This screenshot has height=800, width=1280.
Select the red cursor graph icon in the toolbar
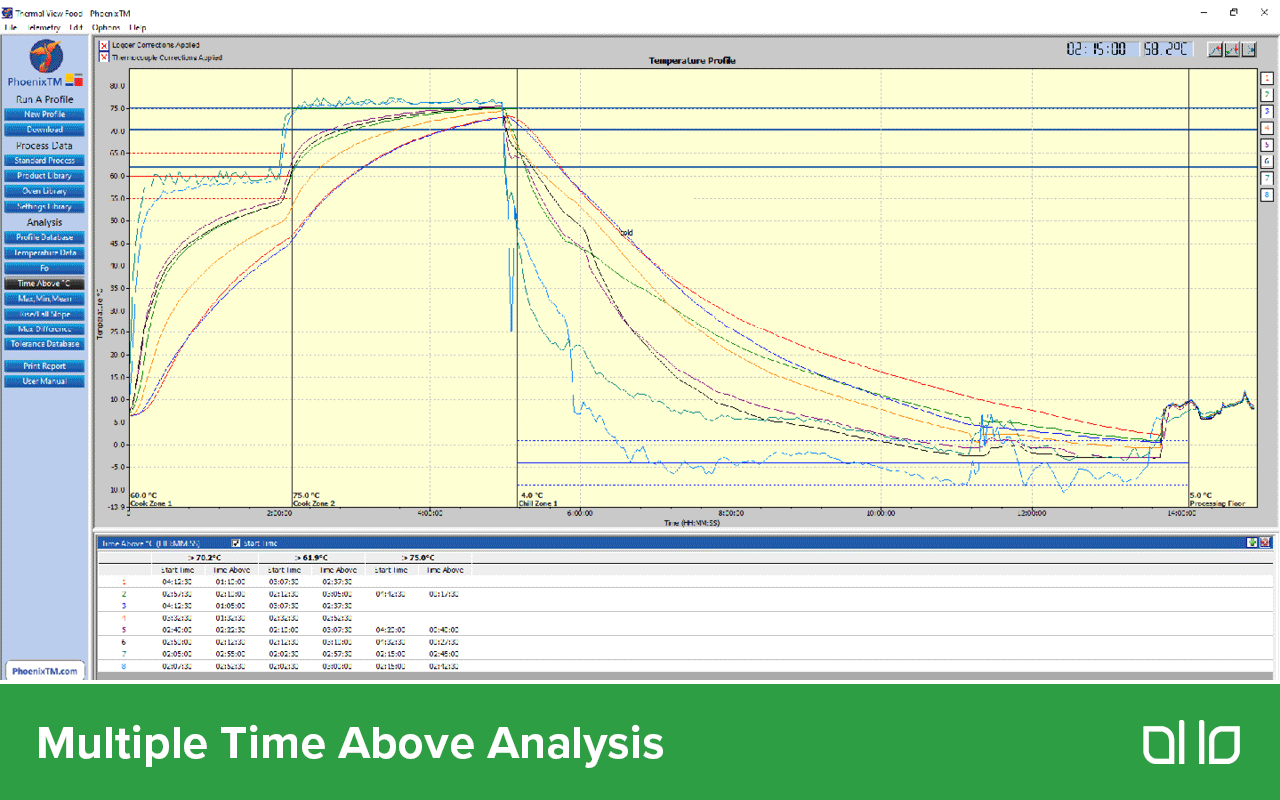pos(1215,48)
